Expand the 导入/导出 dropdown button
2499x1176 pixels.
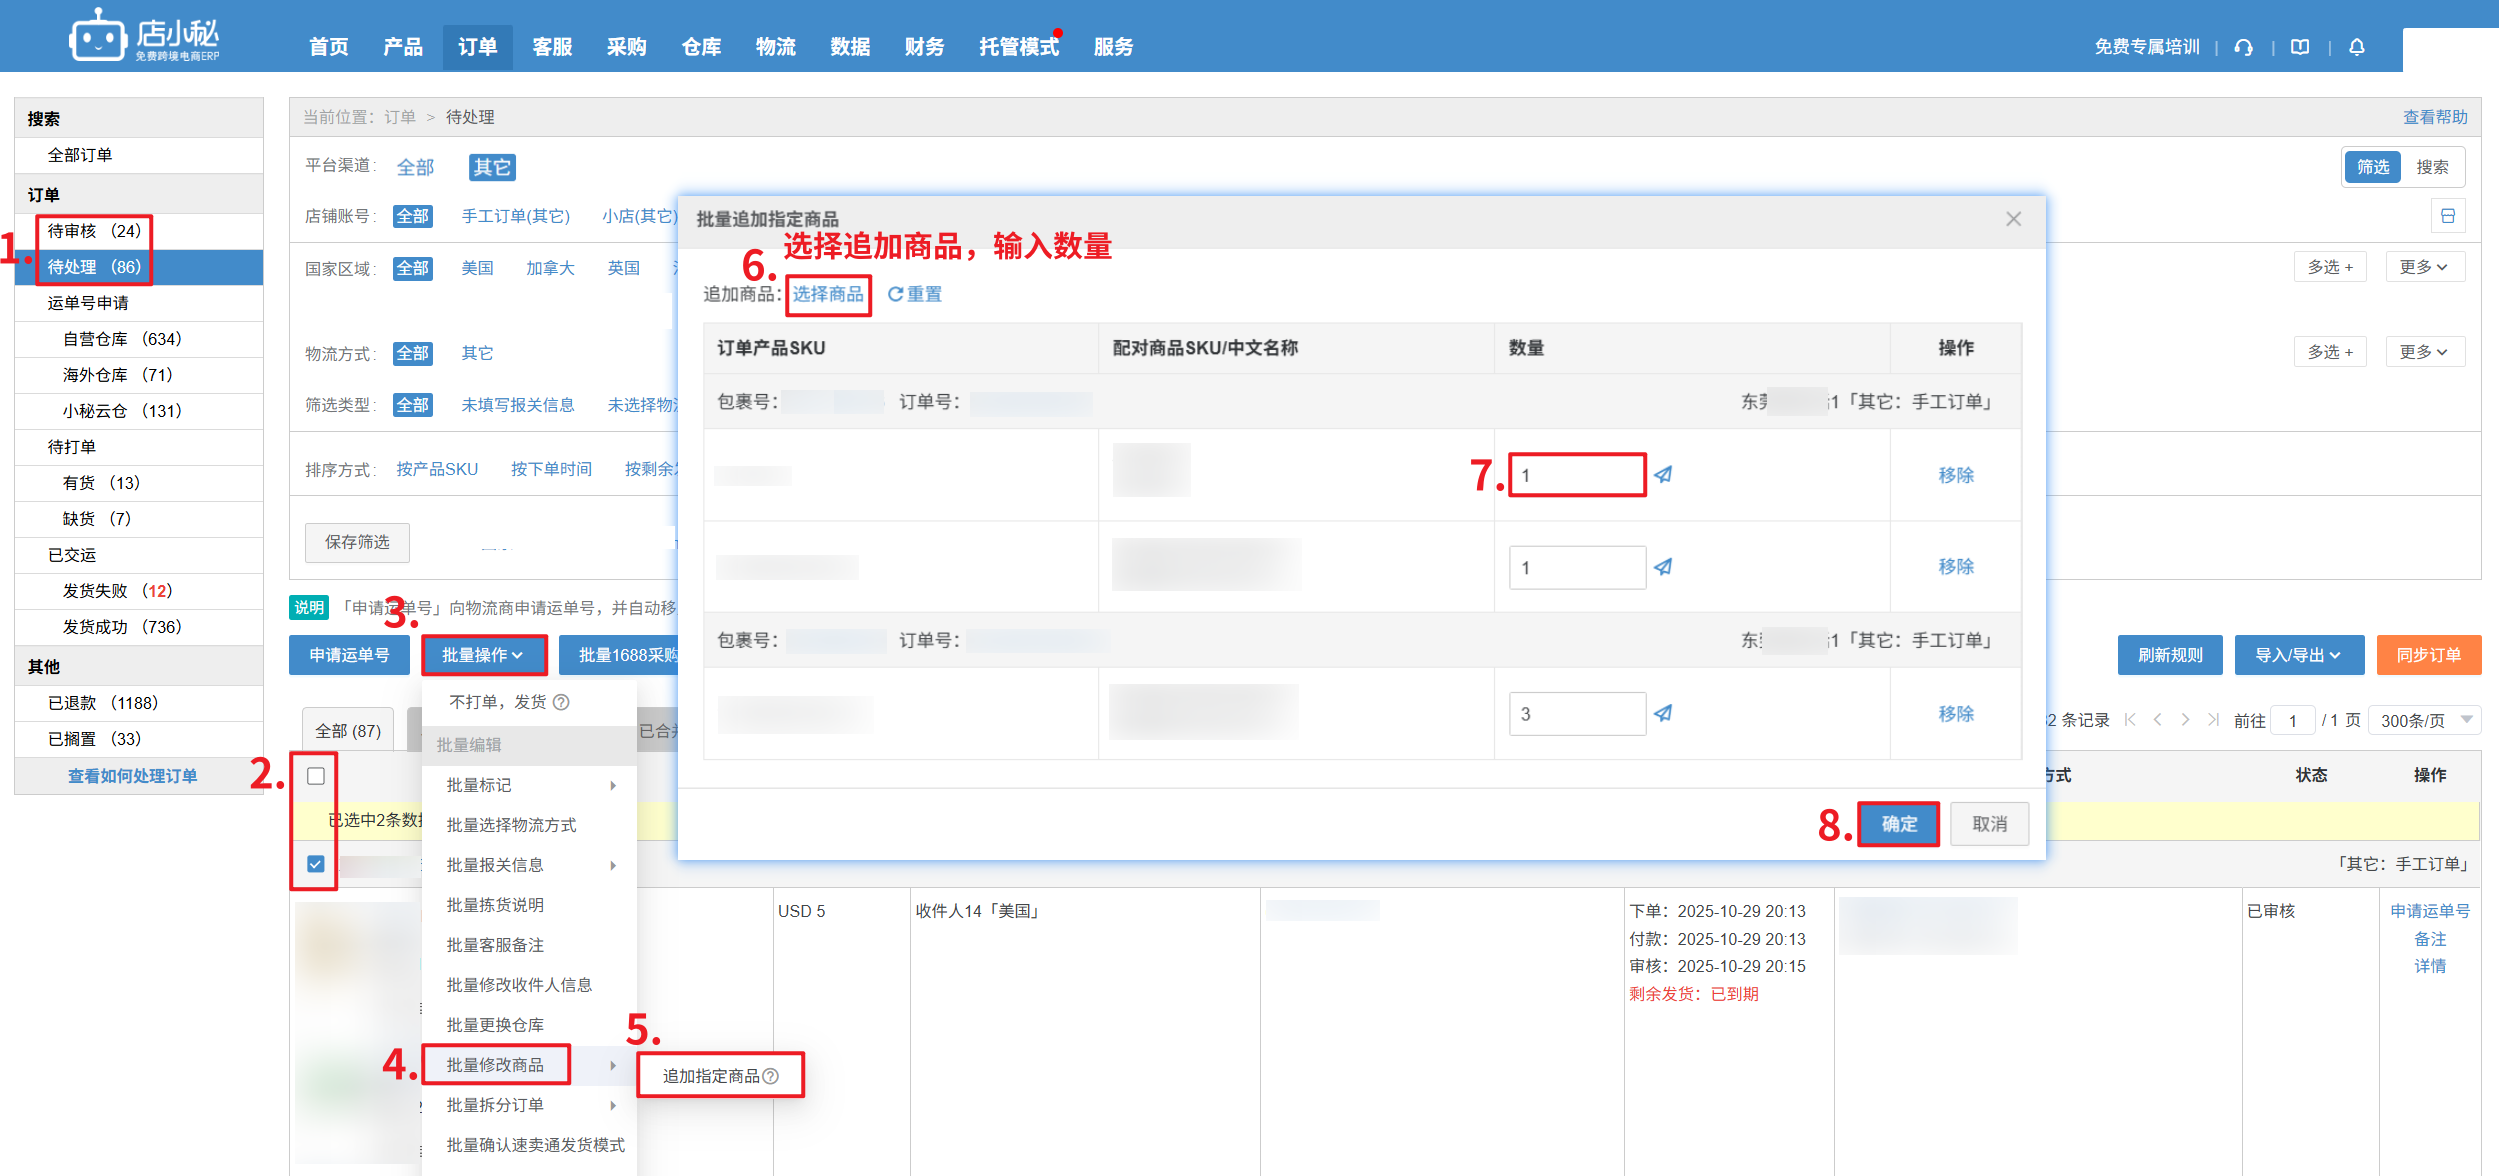[2298, 655]
